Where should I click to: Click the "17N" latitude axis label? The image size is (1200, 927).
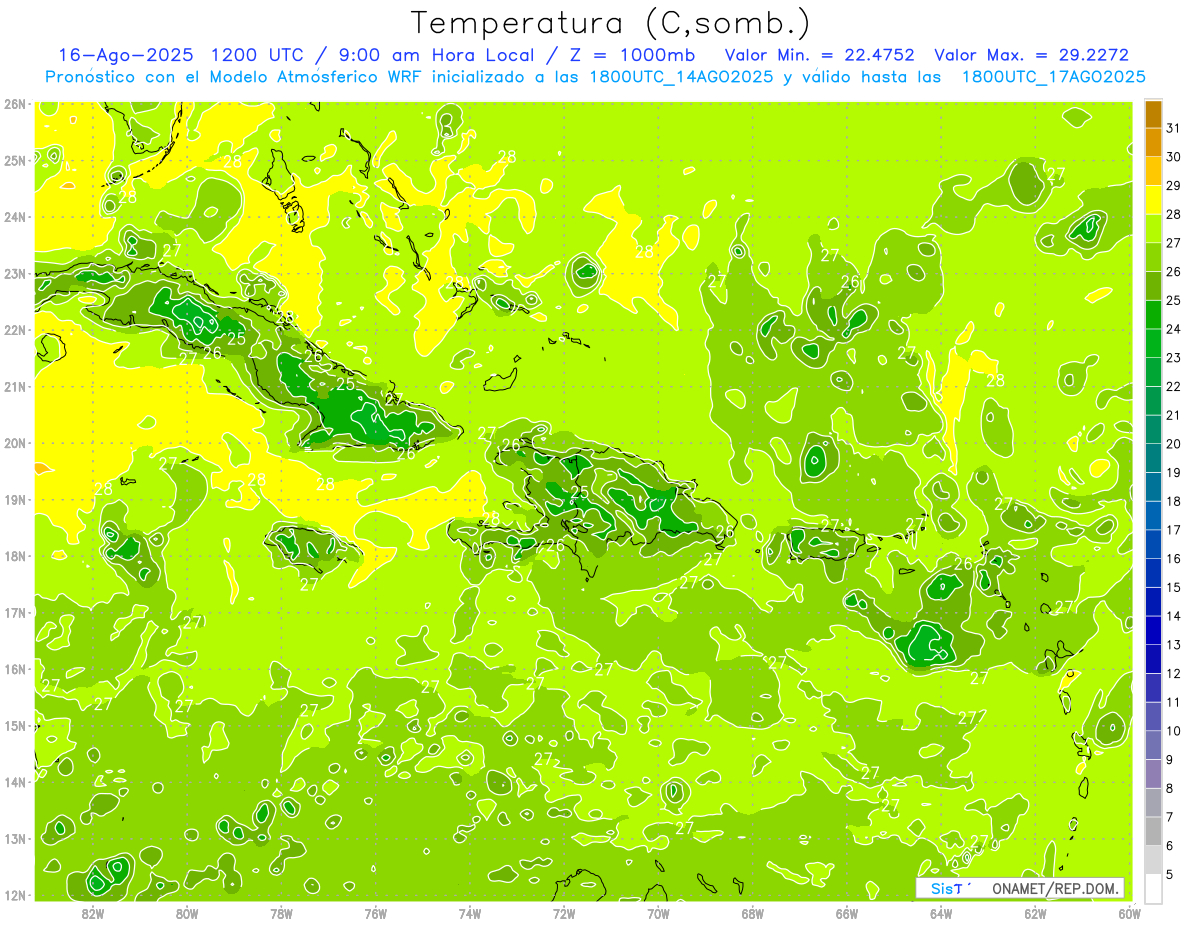(x=14, y=612)
